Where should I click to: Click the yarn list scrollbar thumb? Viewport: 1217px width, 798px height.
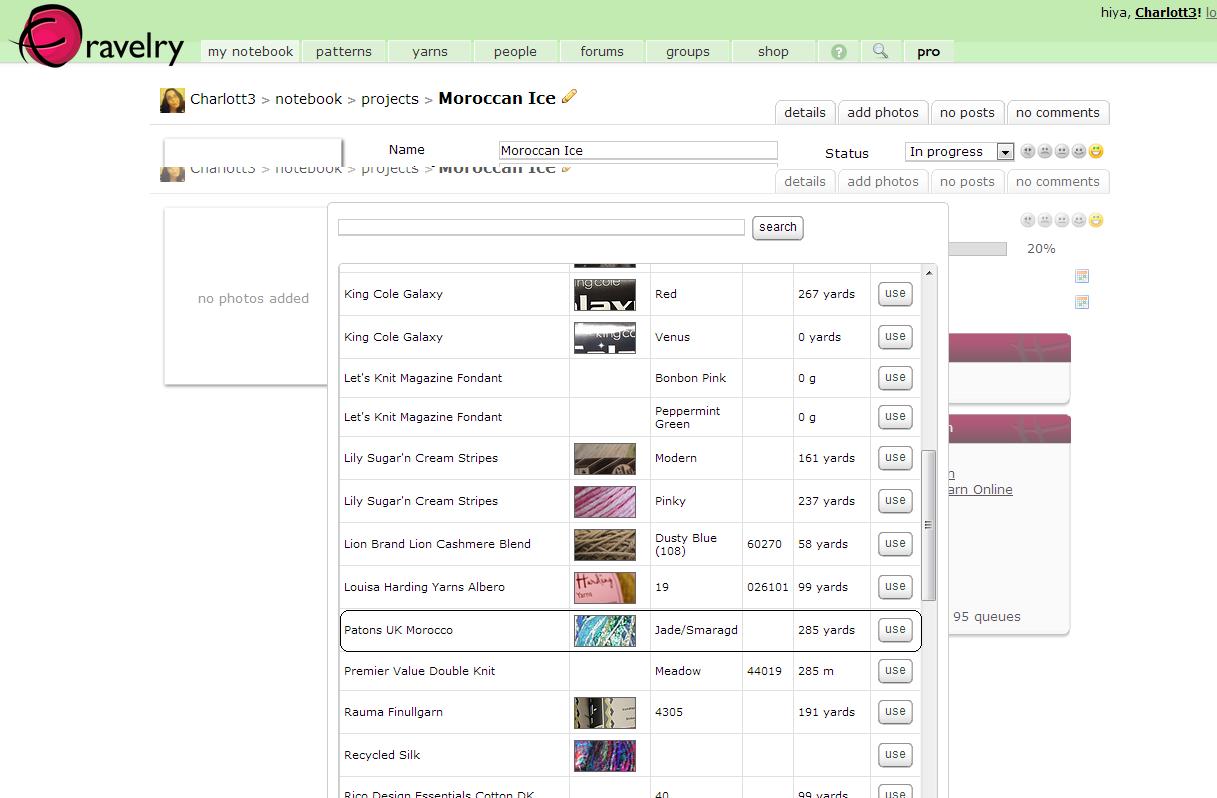click(929, 525)
